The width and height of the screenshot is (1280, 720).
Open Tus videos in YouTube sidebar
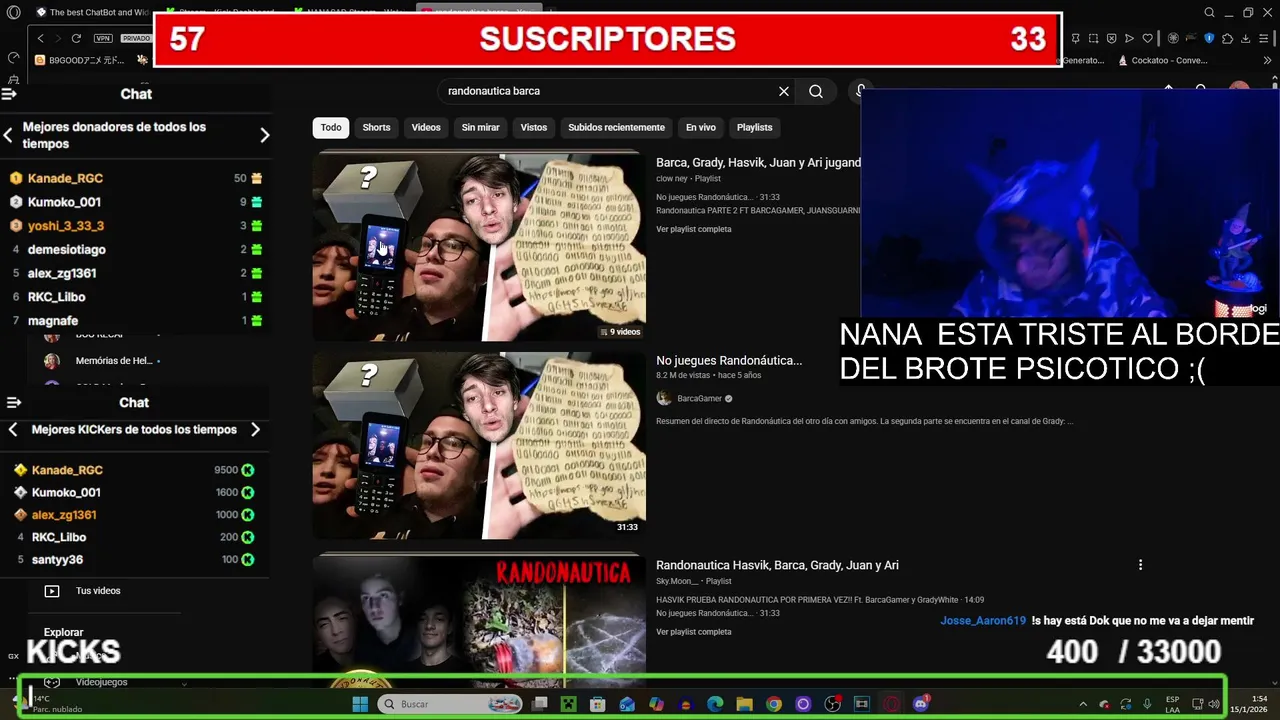[x=98, y=591]
